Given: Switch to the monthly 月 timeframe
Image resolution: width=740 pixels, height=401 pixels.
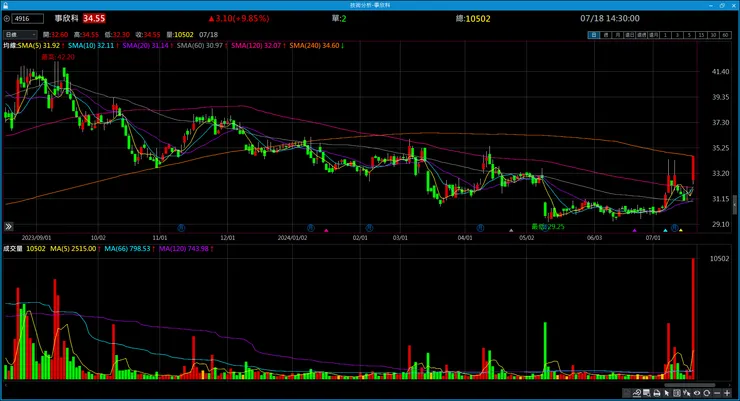Looking at the screenshot, I should coord(617,35).
